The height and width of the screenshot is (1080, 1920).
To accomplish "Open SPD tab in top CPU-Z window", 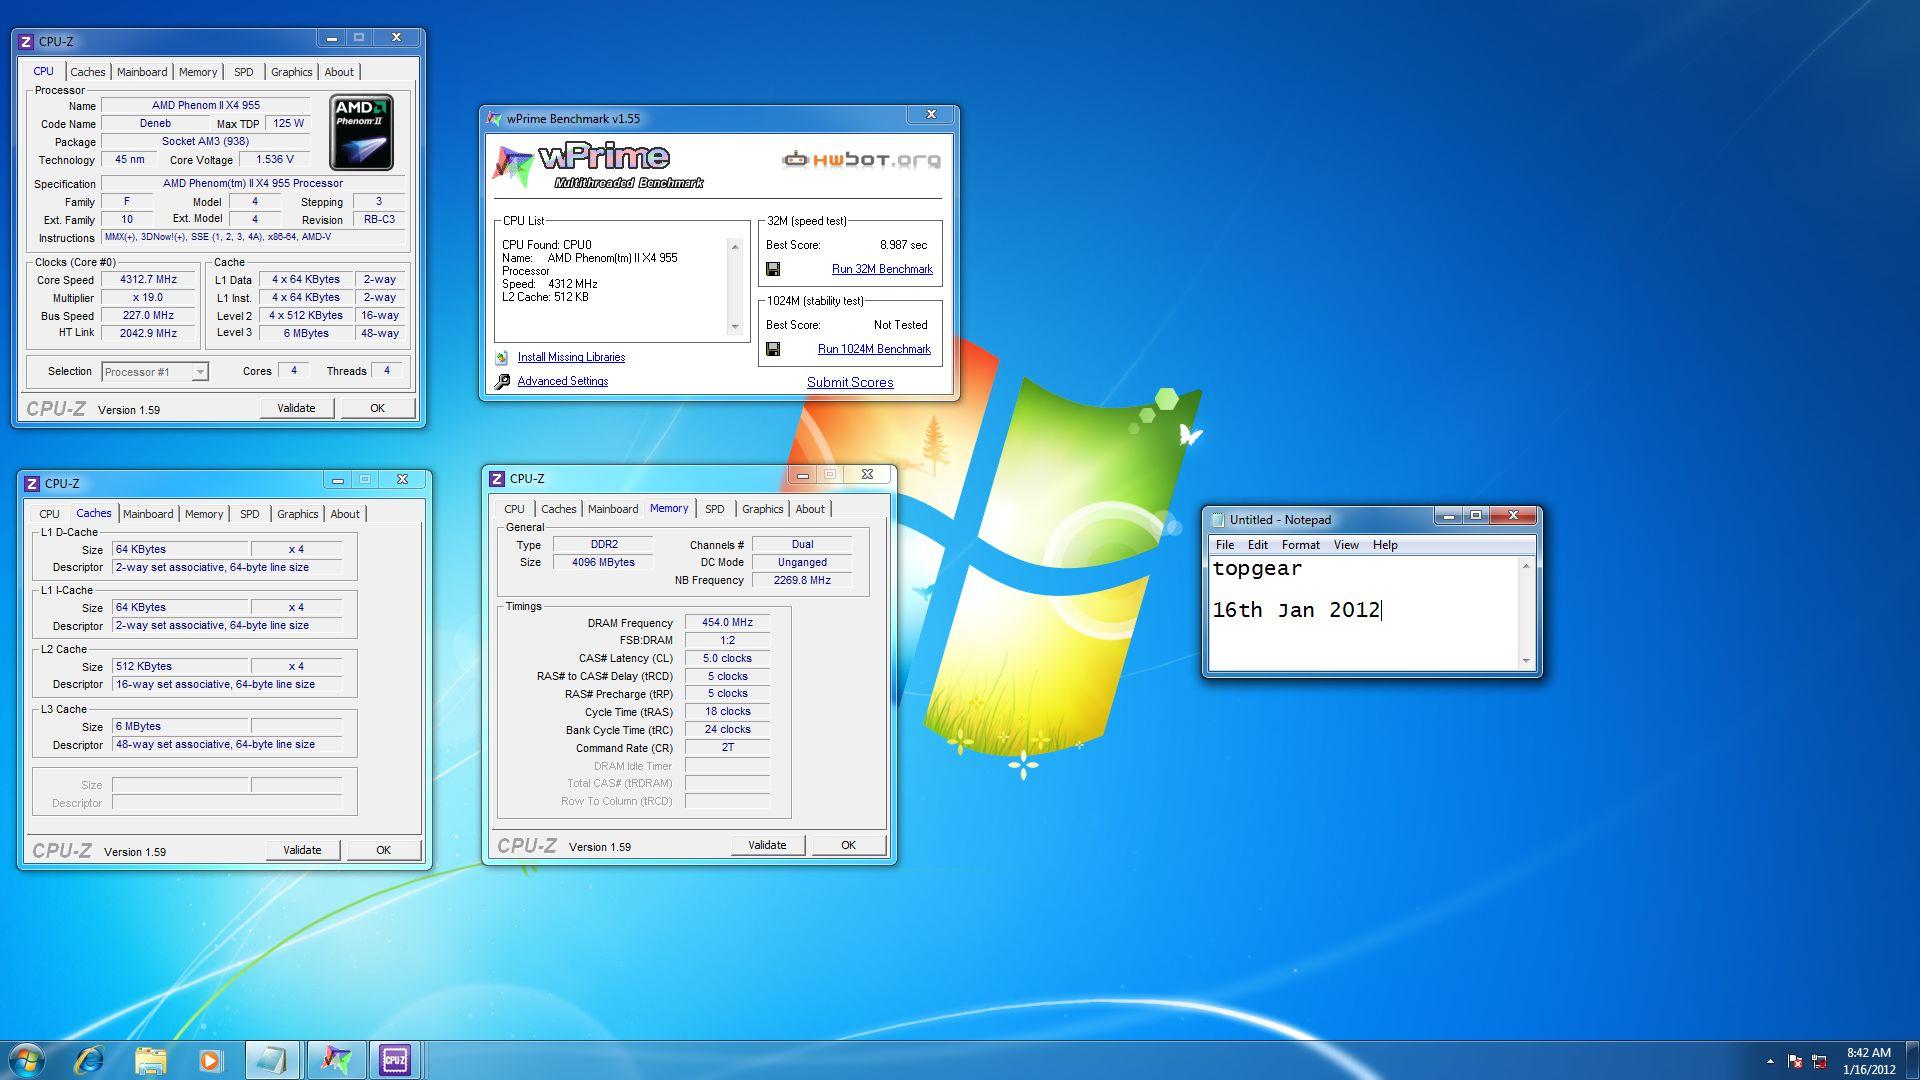I will click(244, 72).
